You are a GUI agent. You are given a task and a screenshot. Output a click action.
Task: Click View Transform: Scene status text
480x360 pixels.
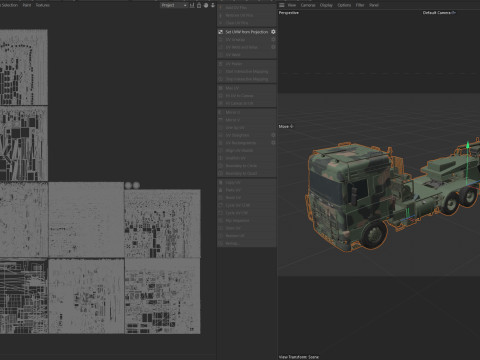[x=299, y=357]
